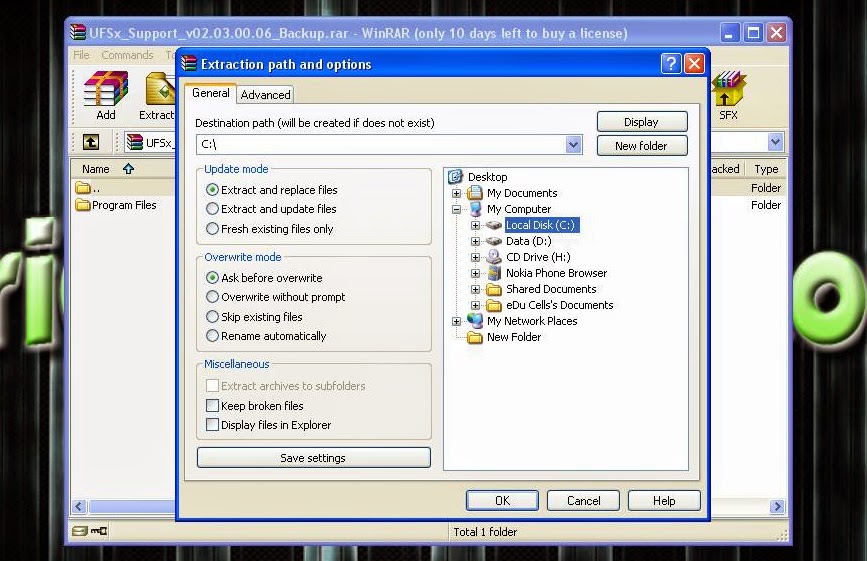Click the Add toolbar icon in WinRAR
This screenshot has width=867, height=561.
(x=105, y=90)
